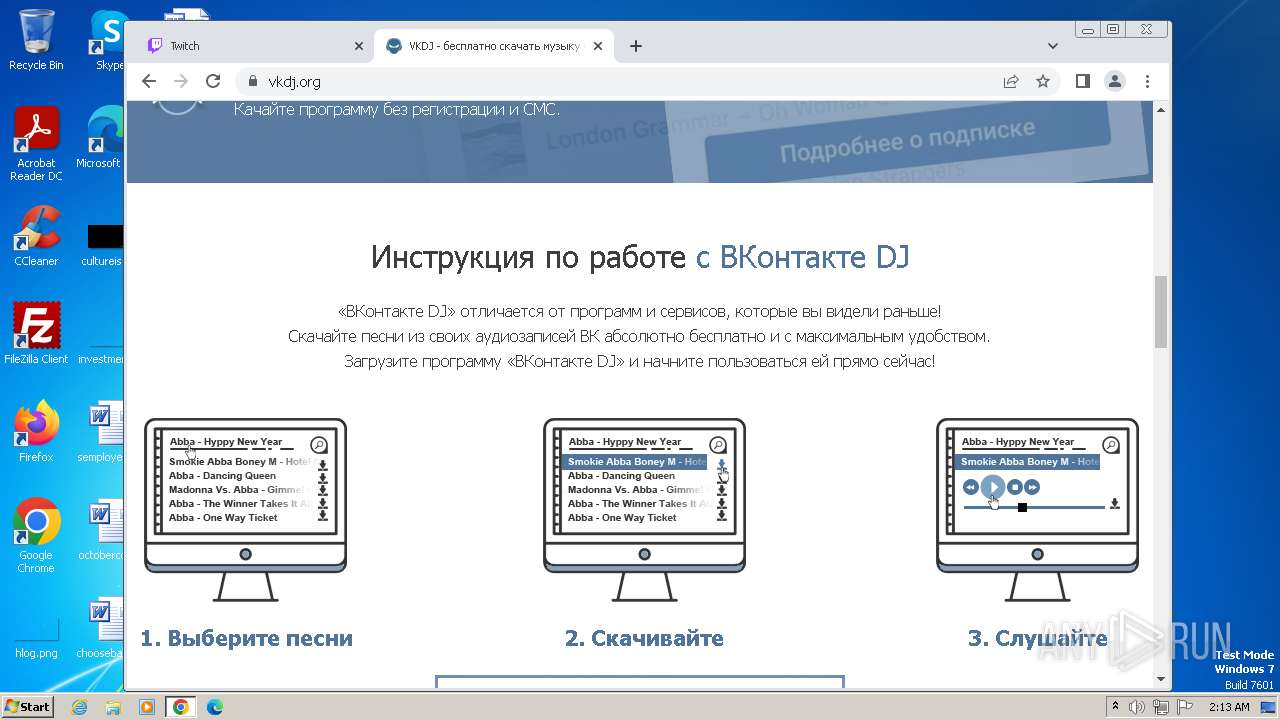Image resolution: width=1280 pixels, height=720 pixels.
Task: Open Internet Explorer from taskbar
Action: pos(80,707)
